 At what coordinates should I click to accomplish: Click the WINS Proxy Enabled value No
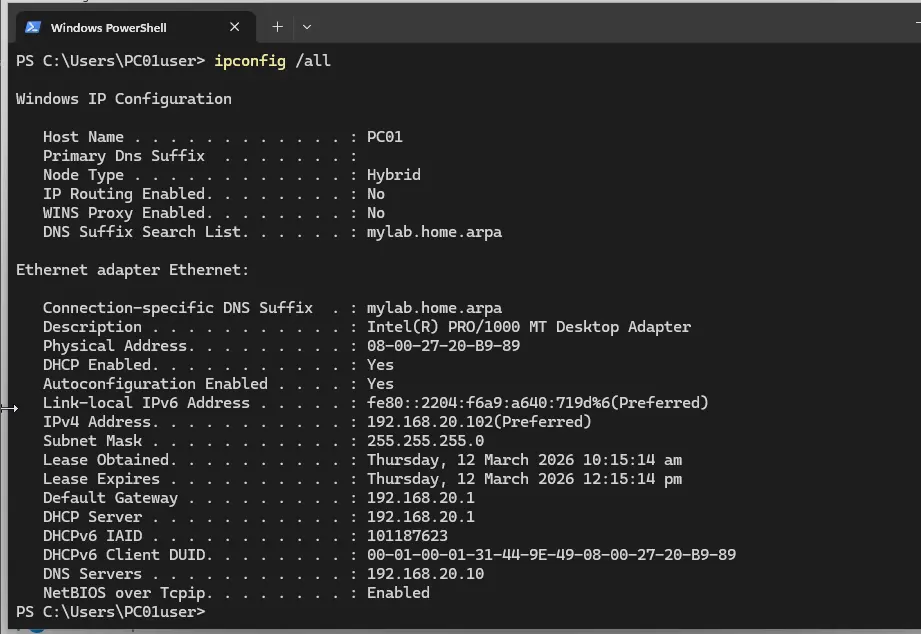click(376, 213)
